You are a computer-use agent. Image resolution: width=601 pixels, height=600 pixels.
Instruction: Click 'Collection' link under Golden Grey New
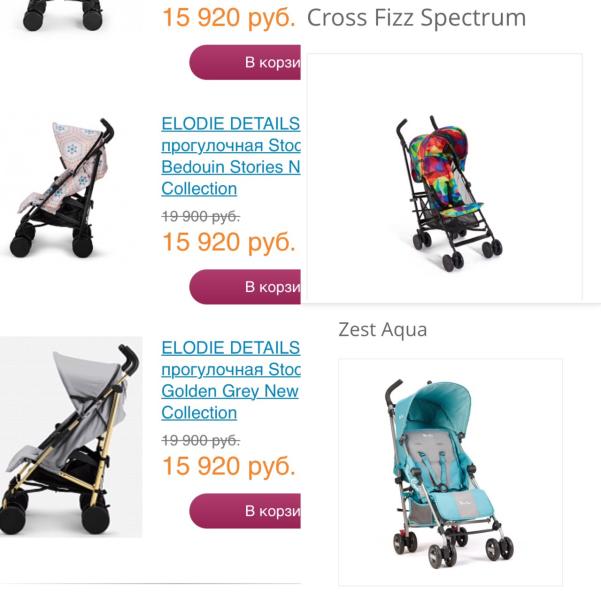pos(199,413)
